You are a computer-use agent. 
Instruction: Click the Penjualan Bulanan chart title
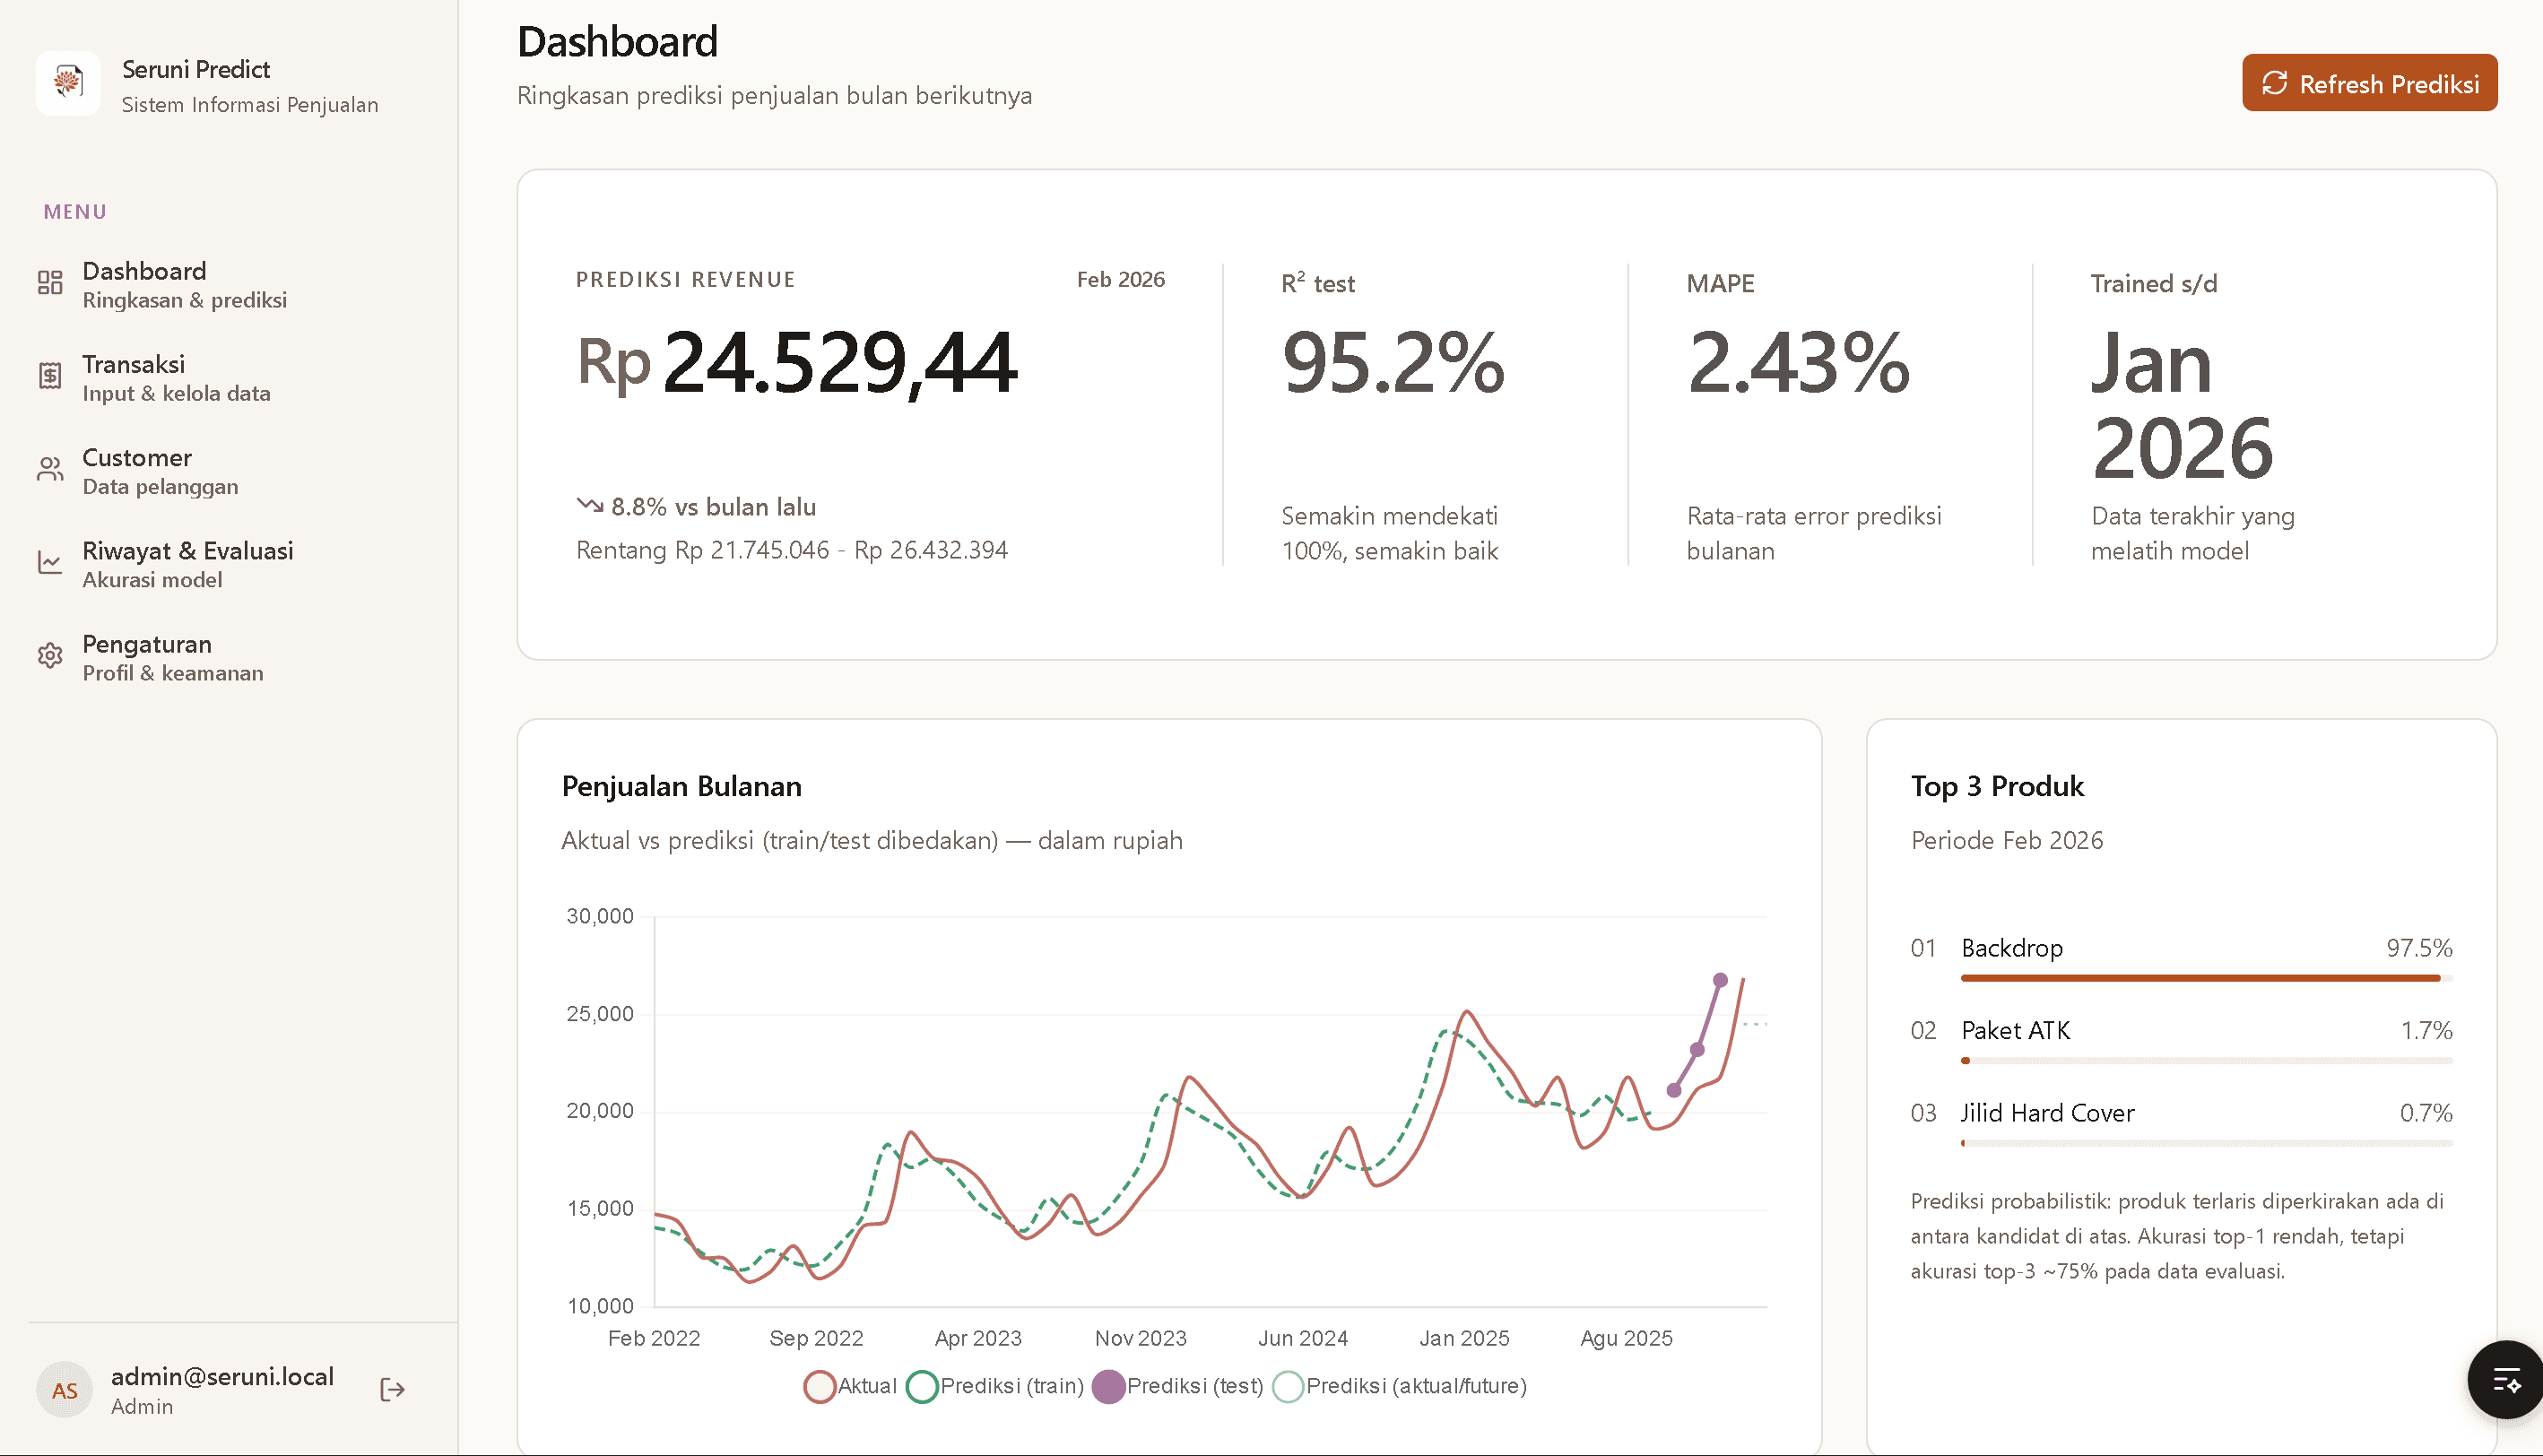[682, 786]
